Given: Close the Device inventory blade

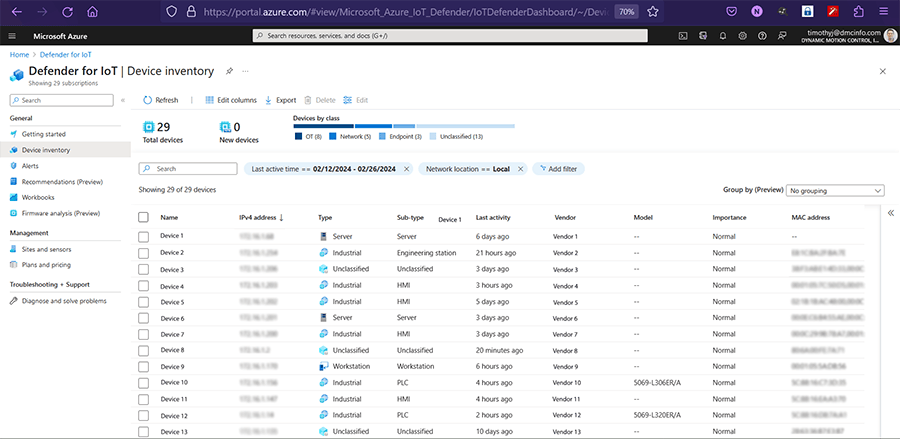Looking at the screenshot, I should coord(883,71).
